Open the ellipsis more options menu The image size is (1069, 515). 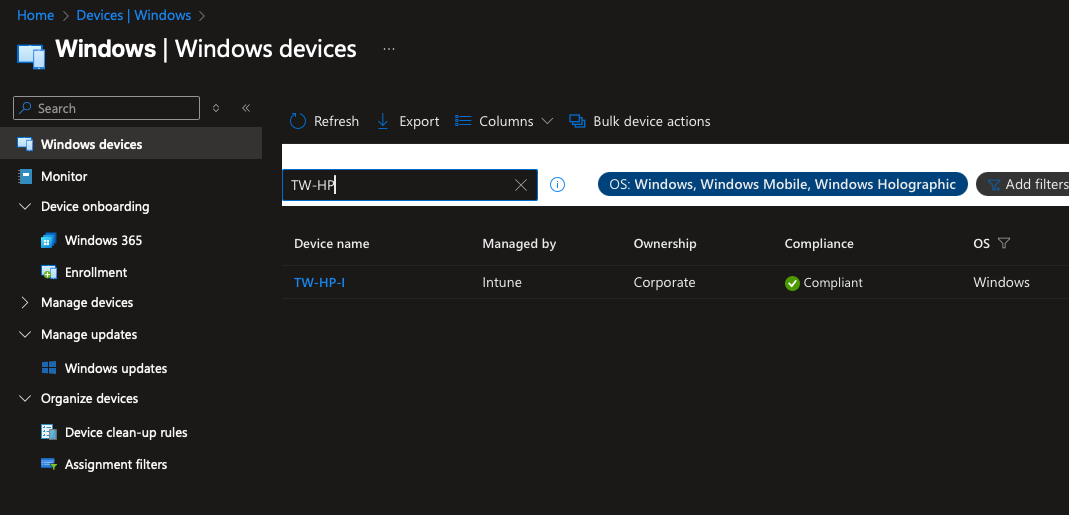(389, 48)
